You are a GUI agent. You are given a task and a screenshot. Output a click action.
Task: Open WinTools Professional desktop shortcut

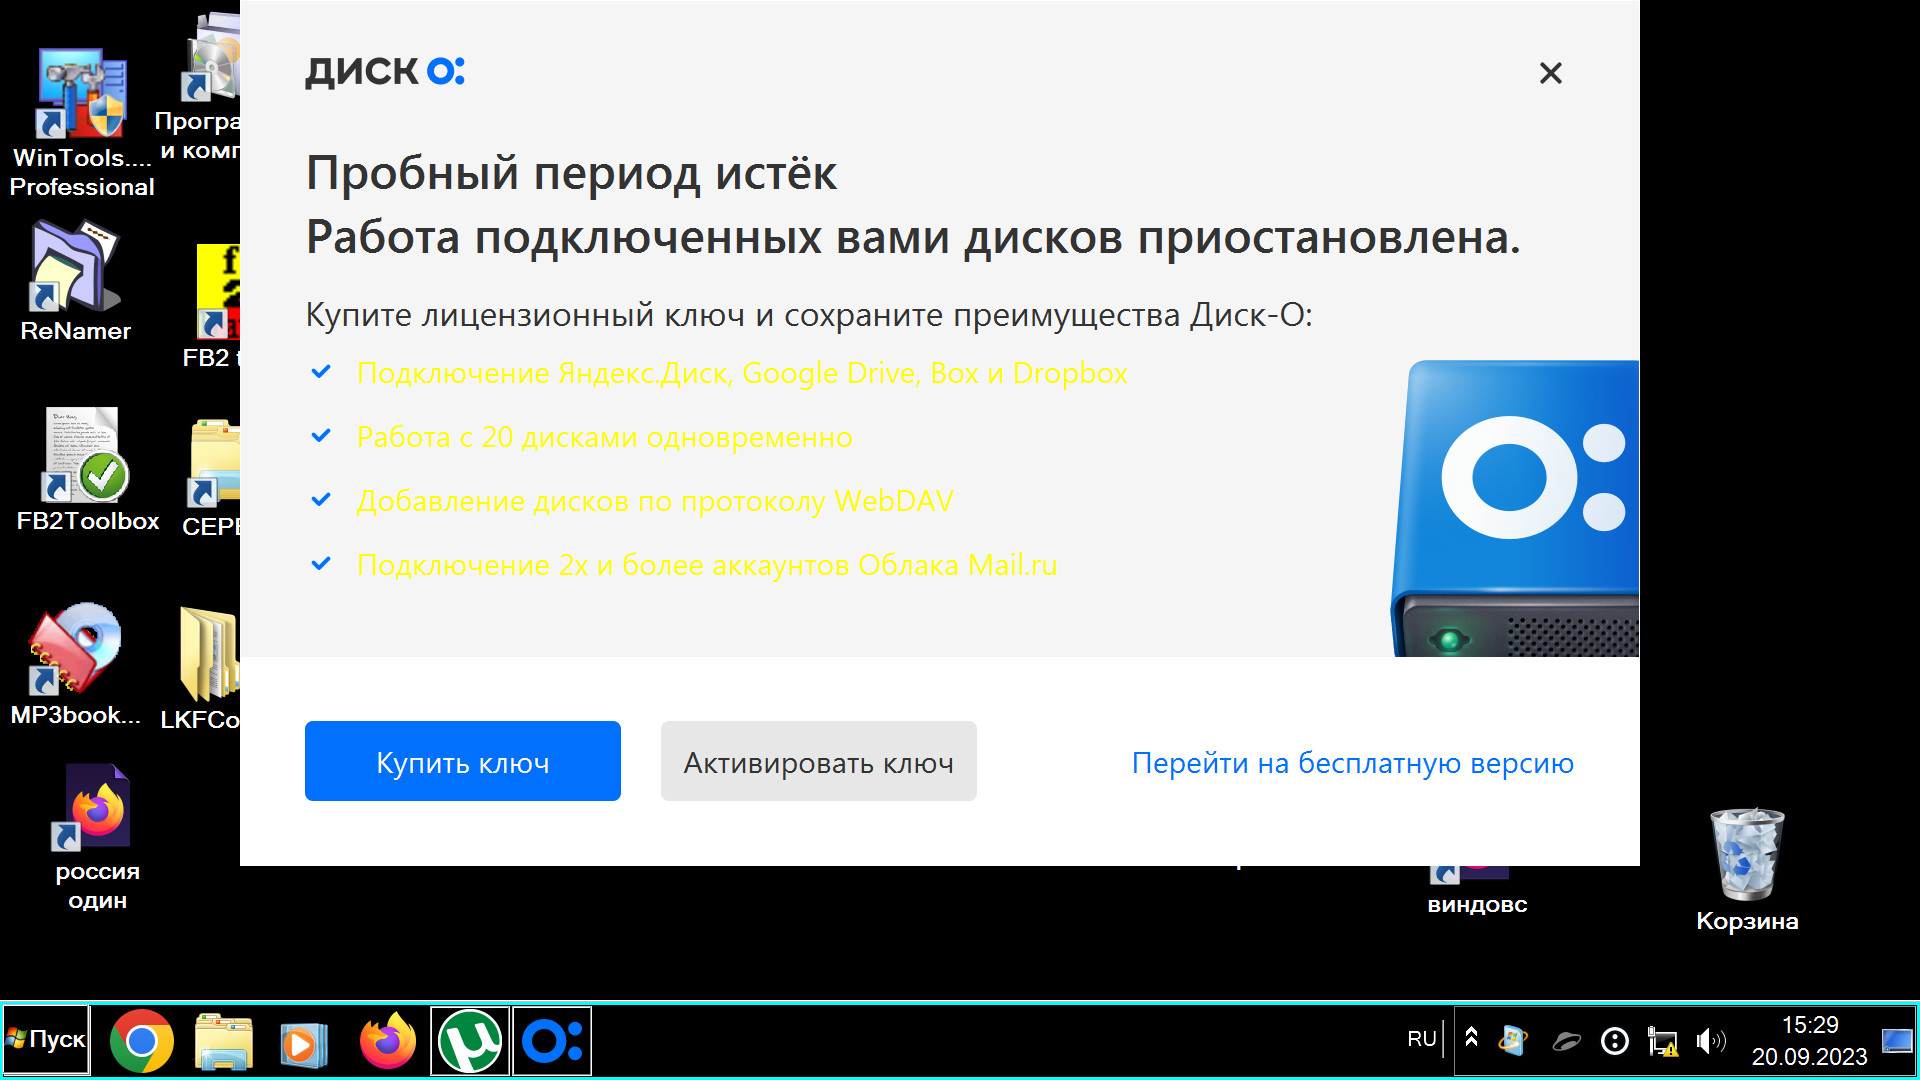82,123
